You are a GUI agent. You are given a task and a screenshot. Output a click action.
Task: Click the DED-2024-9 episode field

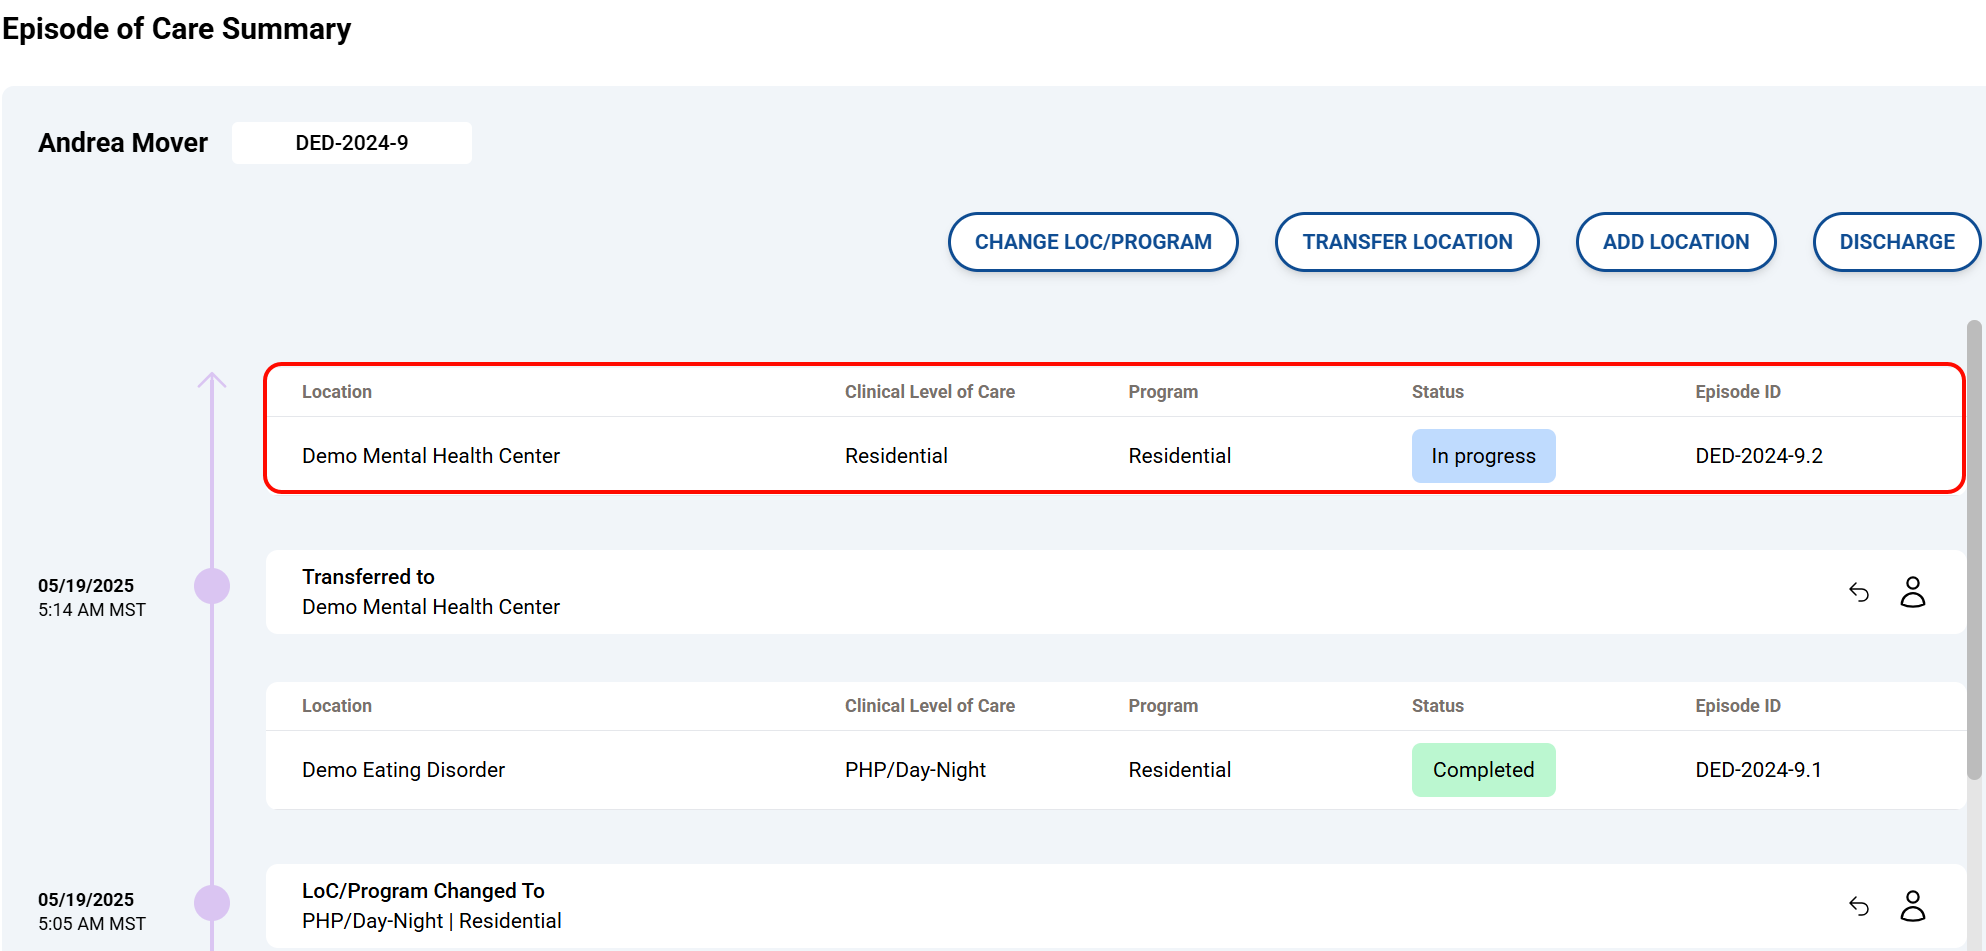pos(352,143)
